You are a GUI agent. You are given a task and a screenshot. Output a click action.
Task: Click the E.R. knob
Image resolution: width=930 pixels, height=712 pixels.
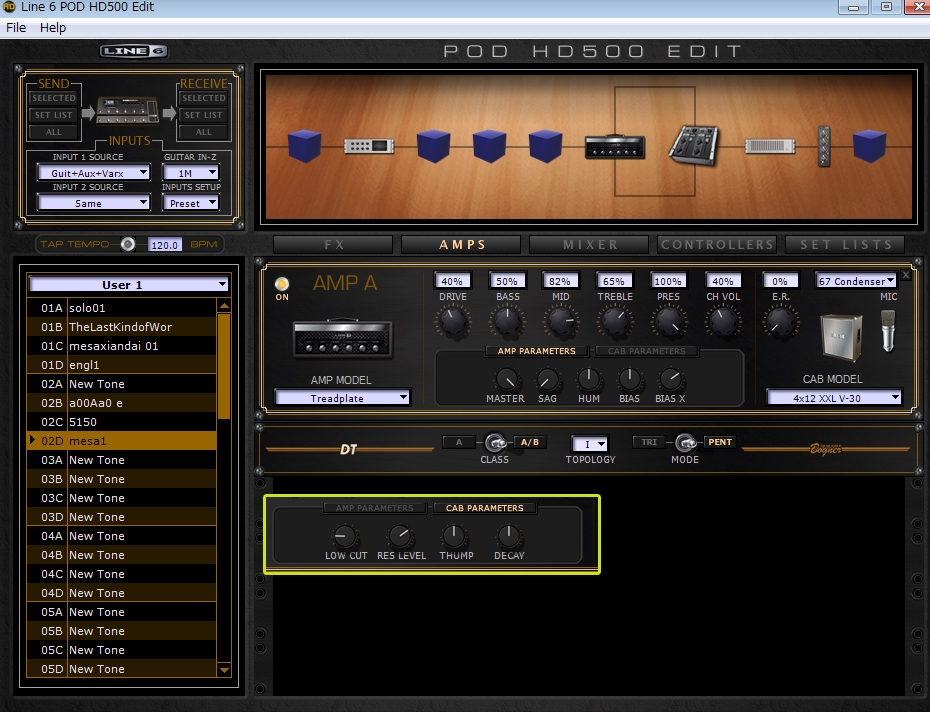click(x=781, y=322)
